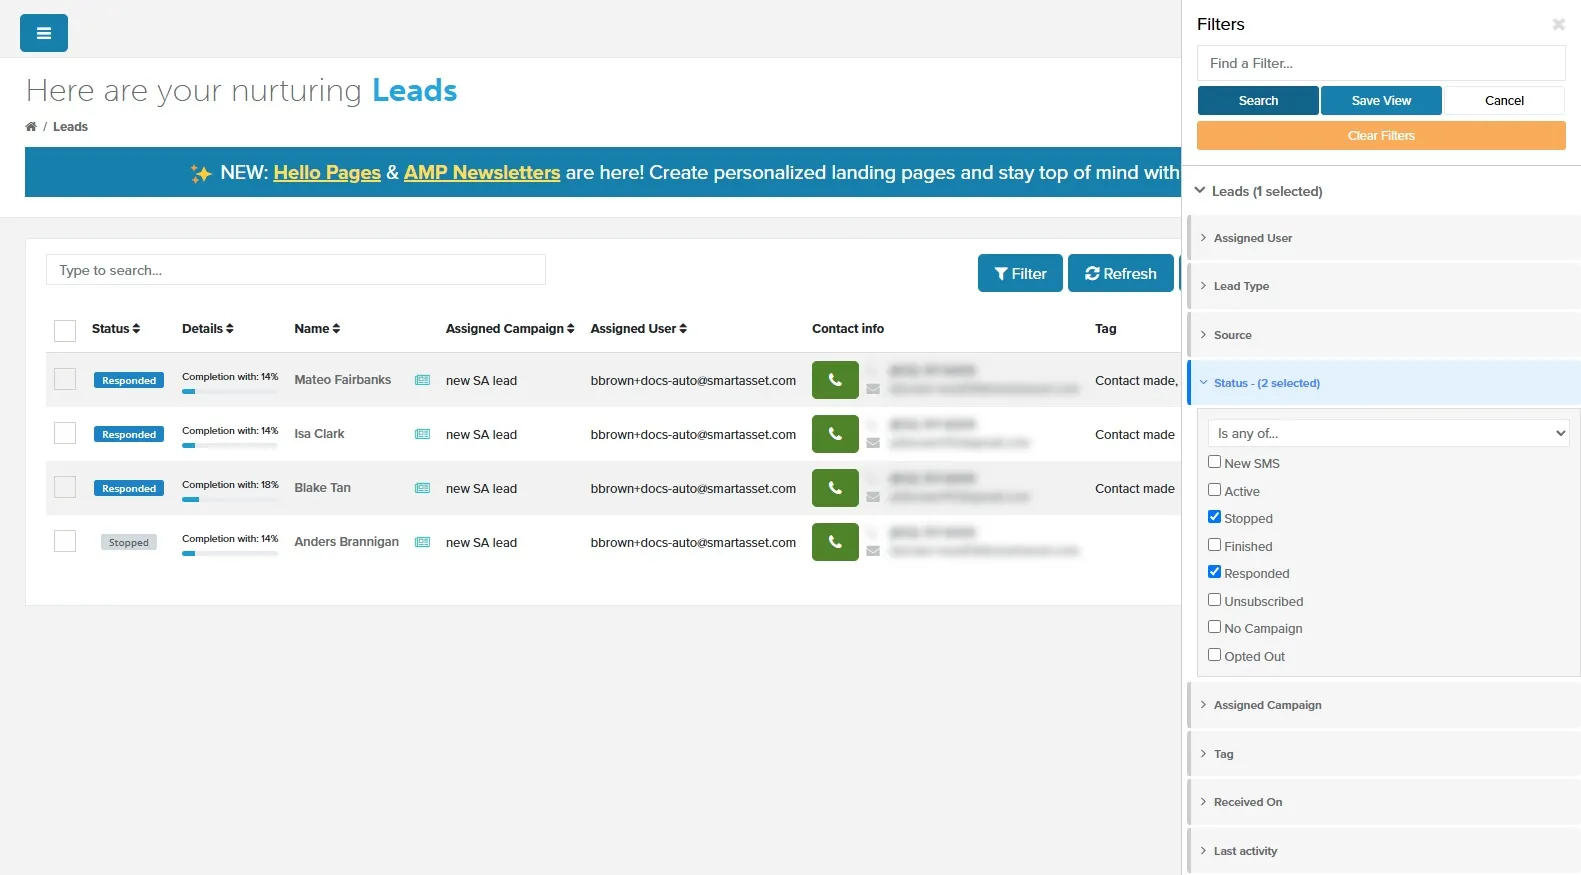
Task: Open Blake Tan contact card icon
Action: [x=423, y=488]
